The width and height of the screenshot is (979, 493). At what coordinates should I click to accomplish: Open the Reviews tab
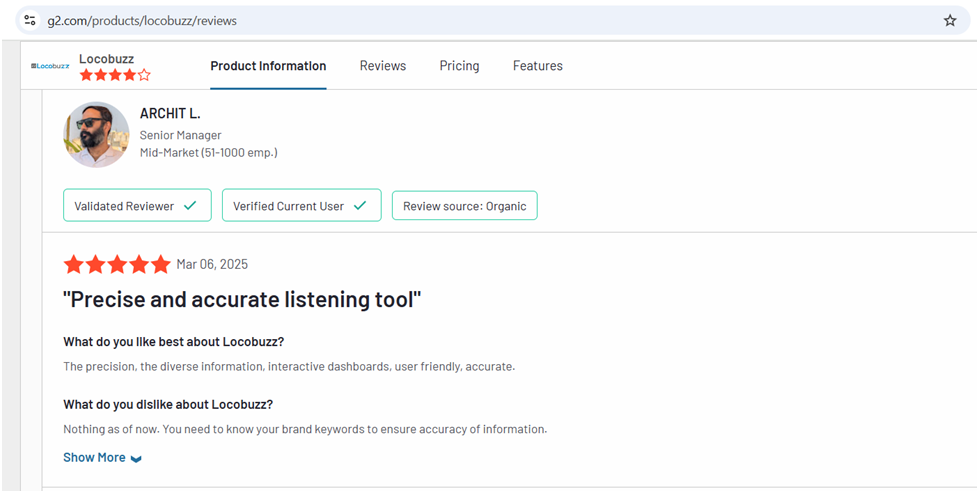tap(383, 66)
